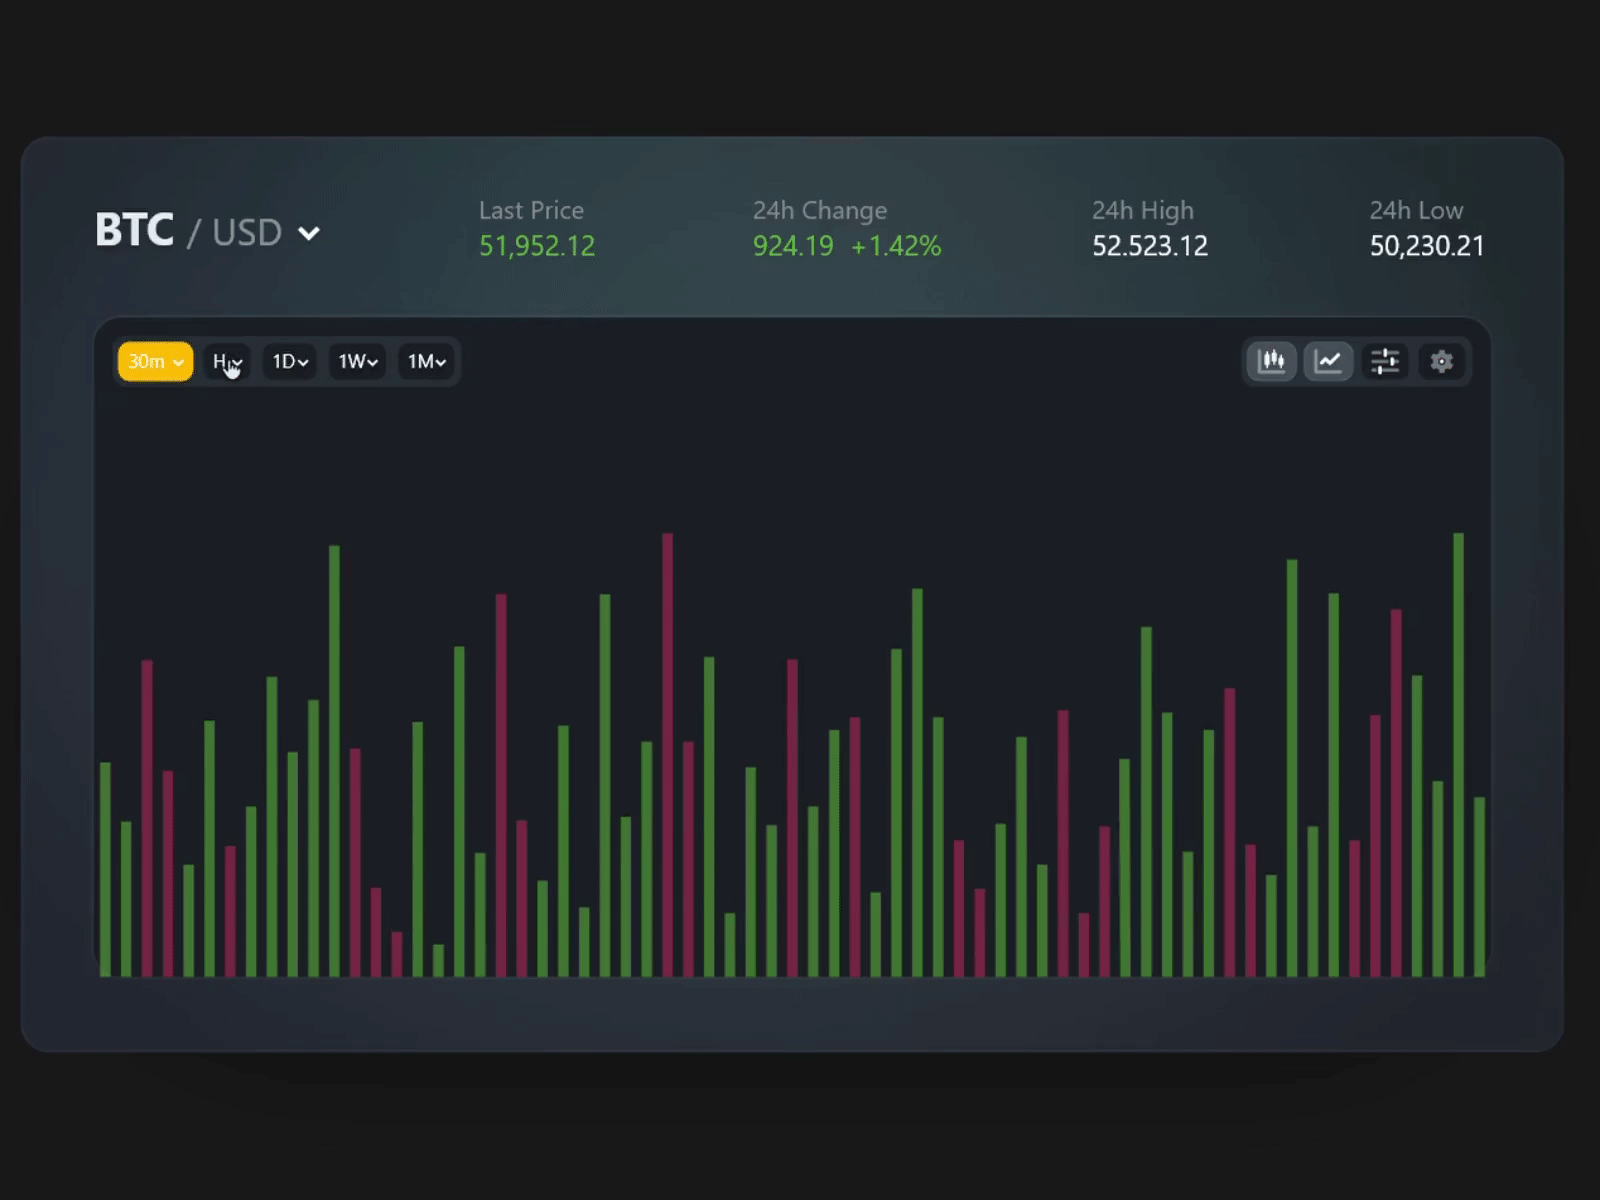Click the 24h Change value 924.19

793,246
